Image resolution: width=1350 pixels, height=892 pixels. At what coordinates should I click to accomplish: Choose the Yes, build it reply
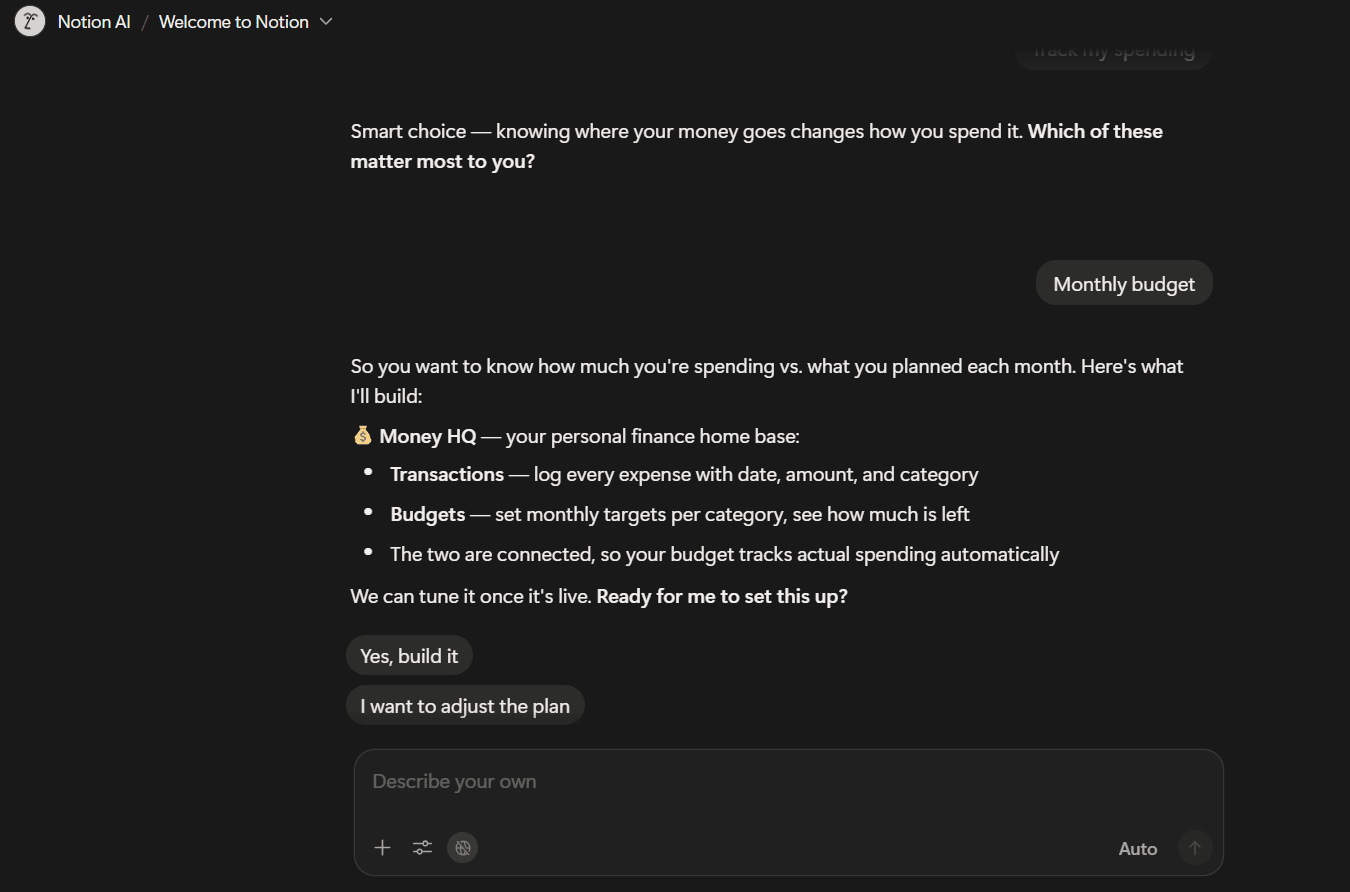coord(409,656)
